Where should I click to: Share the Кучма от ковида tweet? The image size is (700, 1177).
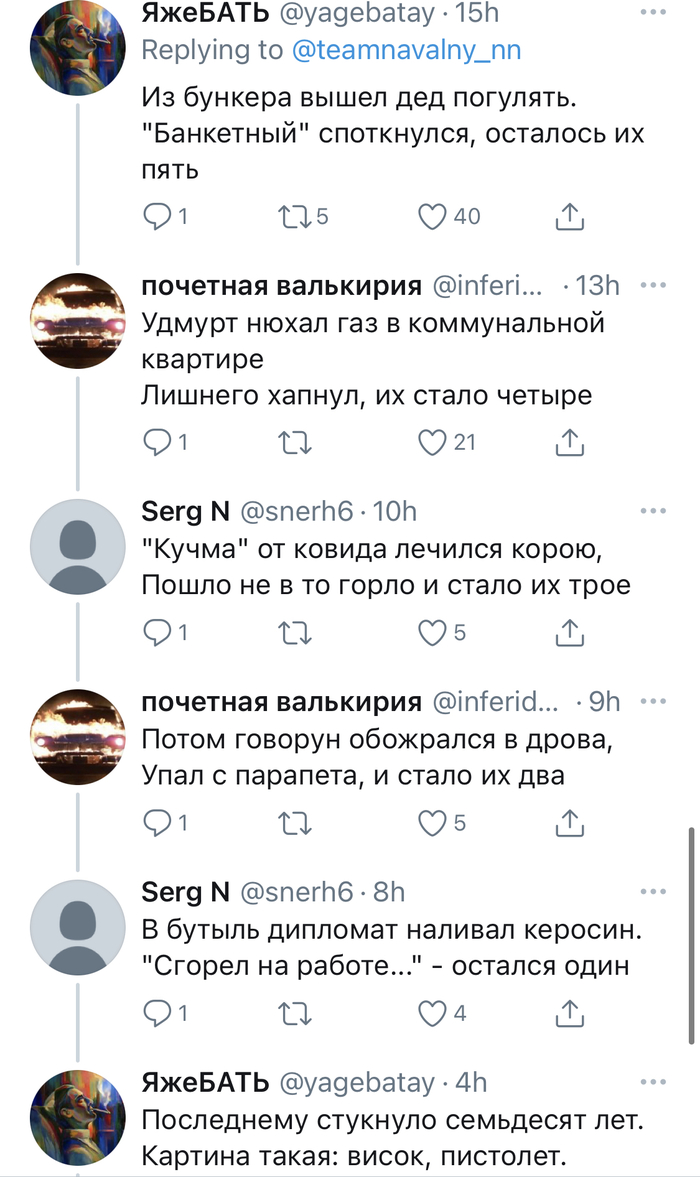[568, 632]
